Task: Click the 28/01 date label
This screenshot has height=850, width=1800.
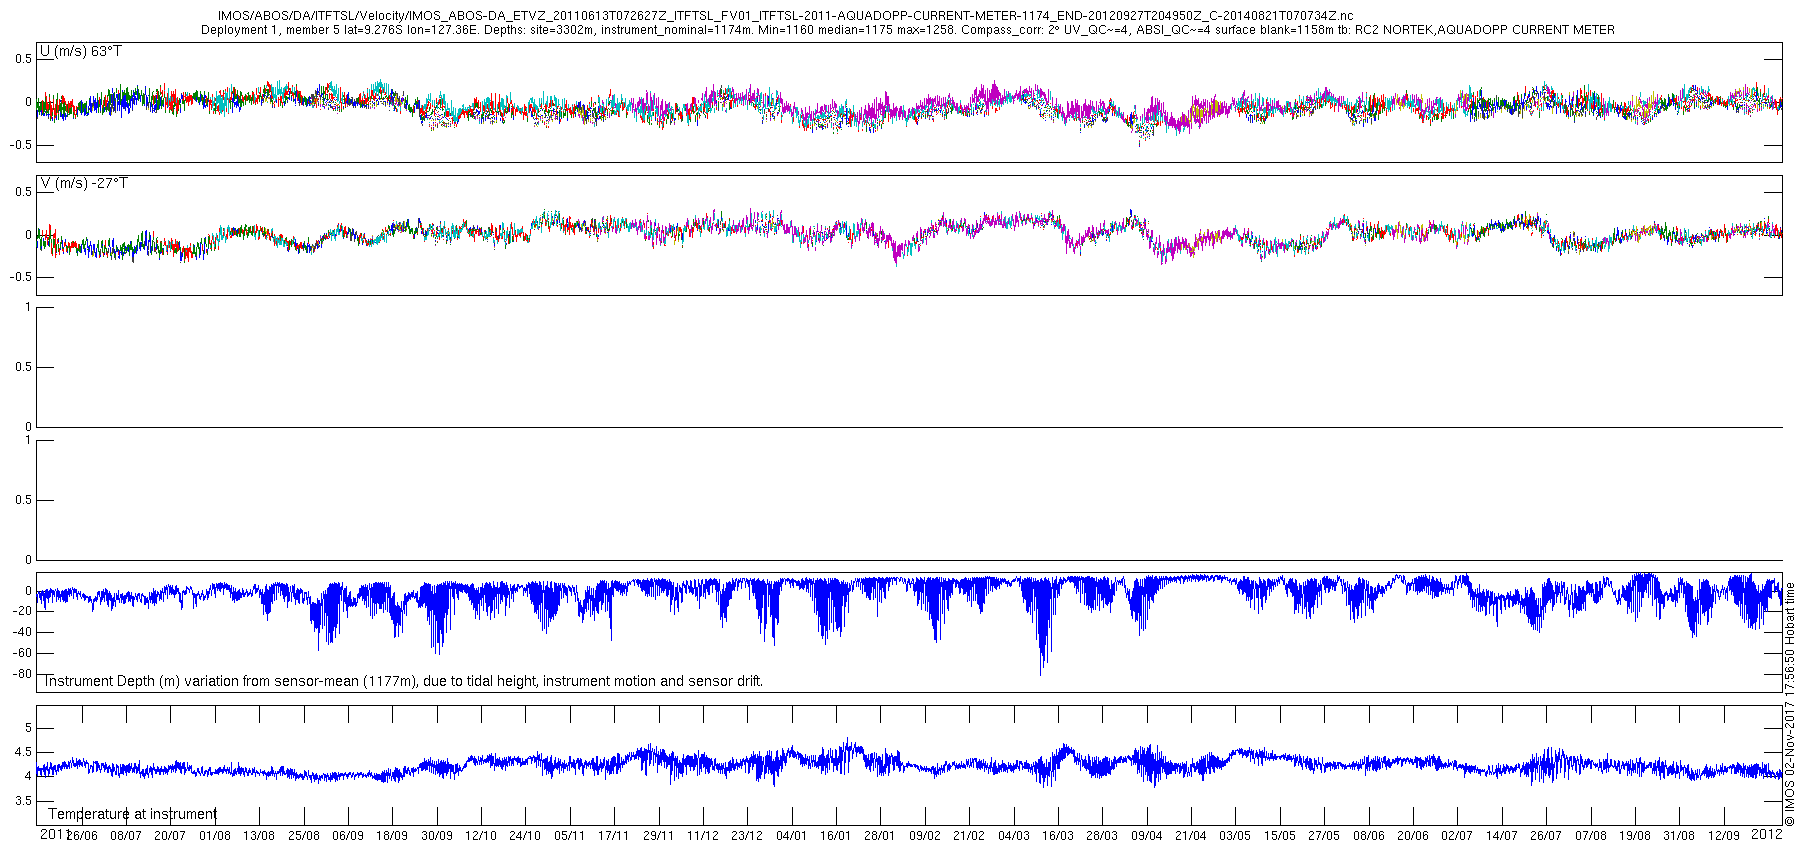Action: tap(880, 836)
